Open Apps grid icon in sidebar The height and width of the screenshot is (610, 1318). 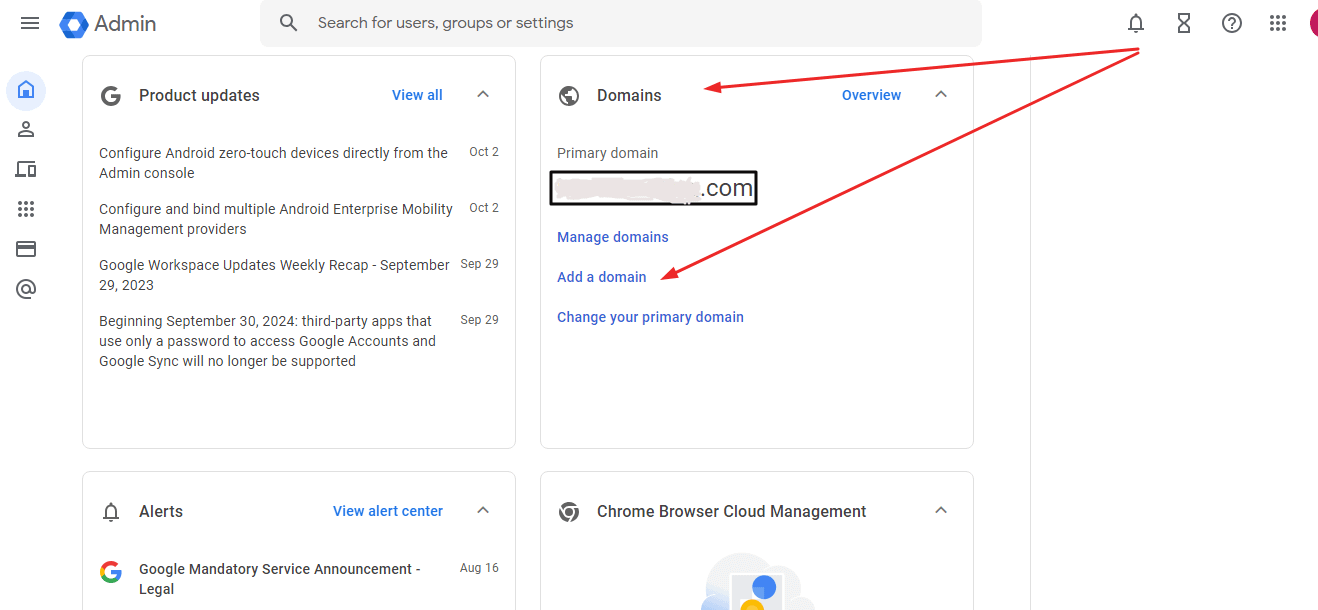(26, 209)
